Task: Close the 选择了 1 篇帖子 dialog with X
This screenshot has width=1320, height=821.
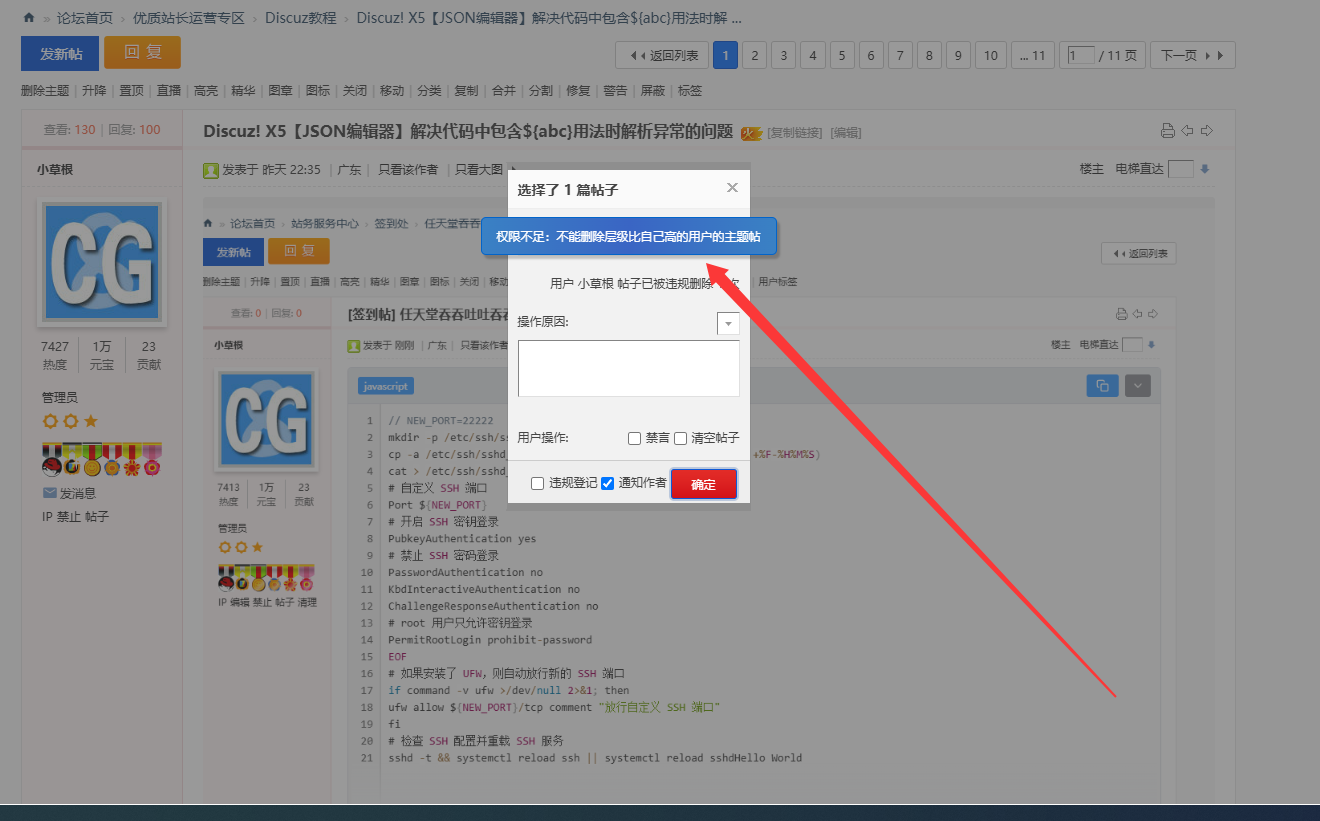Action: (732, 188)
